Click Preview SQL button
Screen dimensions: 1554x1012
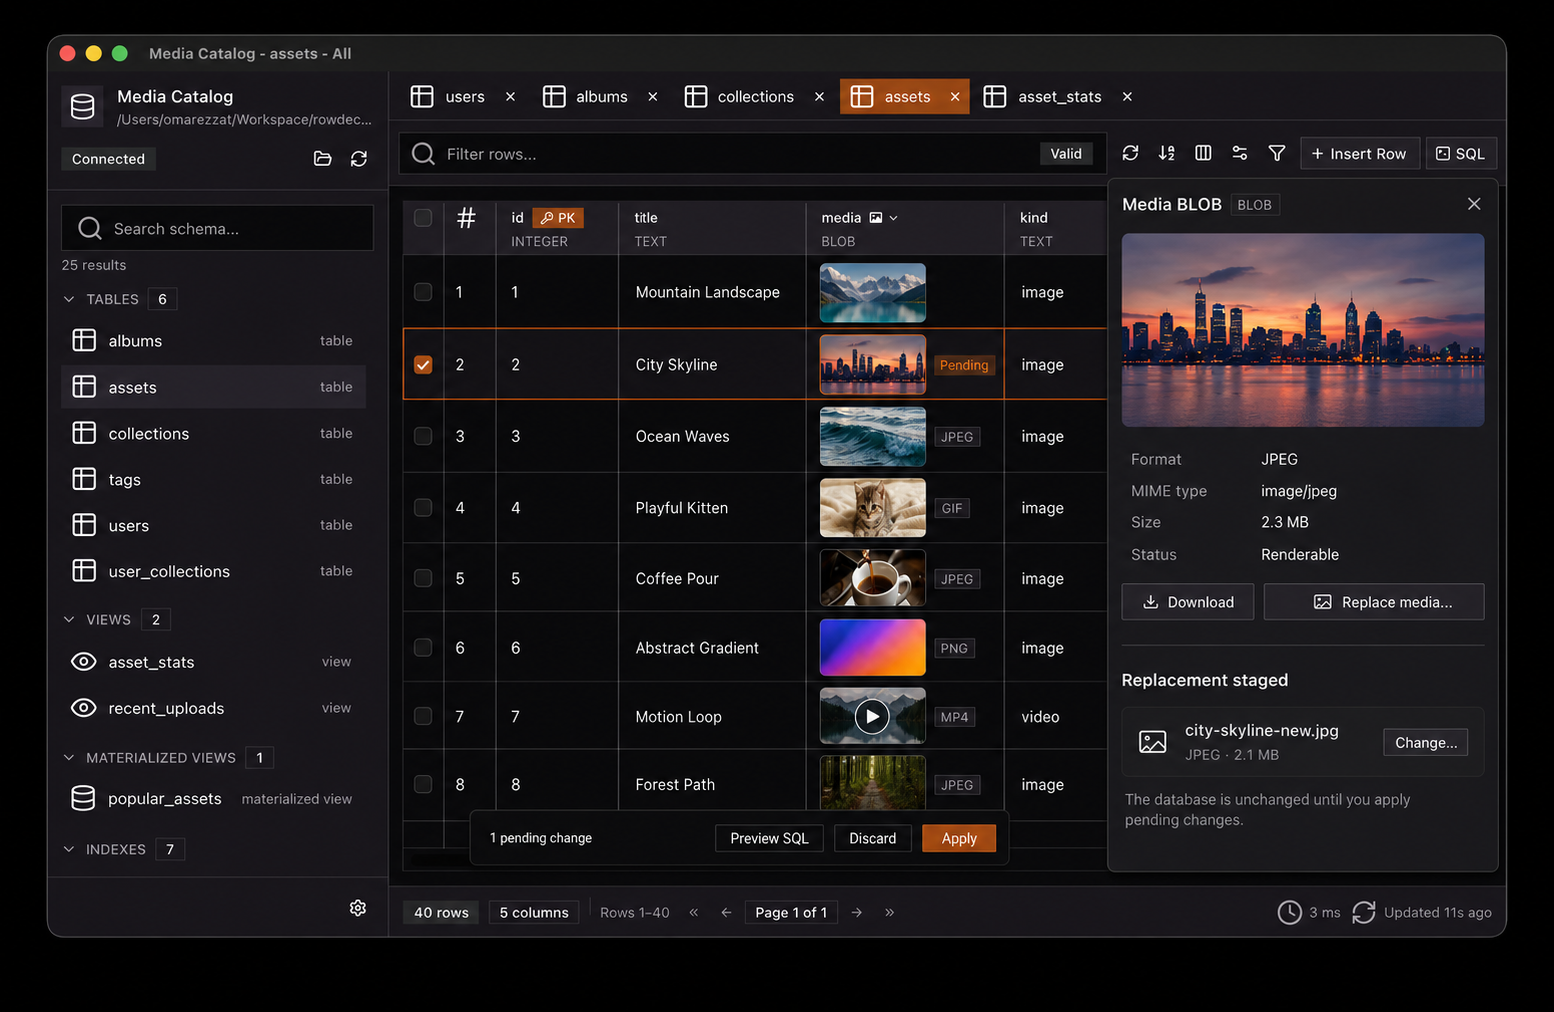[769, 838]
